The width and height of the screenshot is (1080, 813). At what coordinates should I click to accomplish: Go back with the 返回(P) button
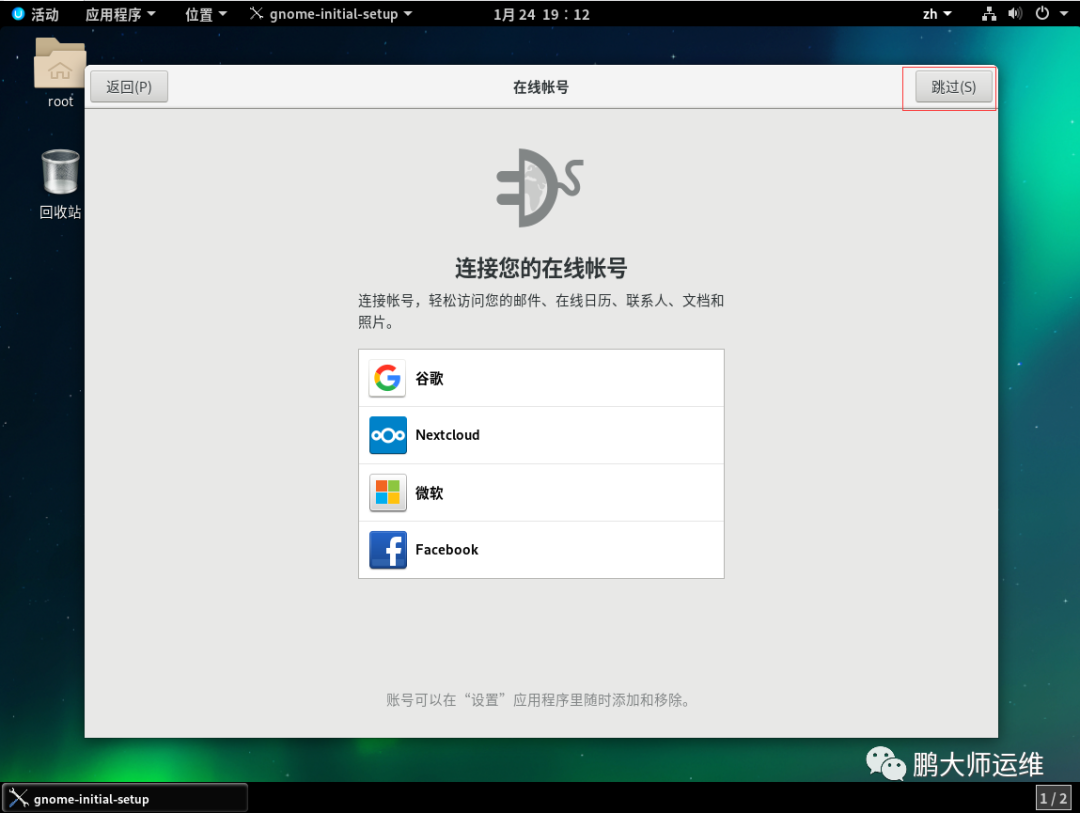[129, 87]
